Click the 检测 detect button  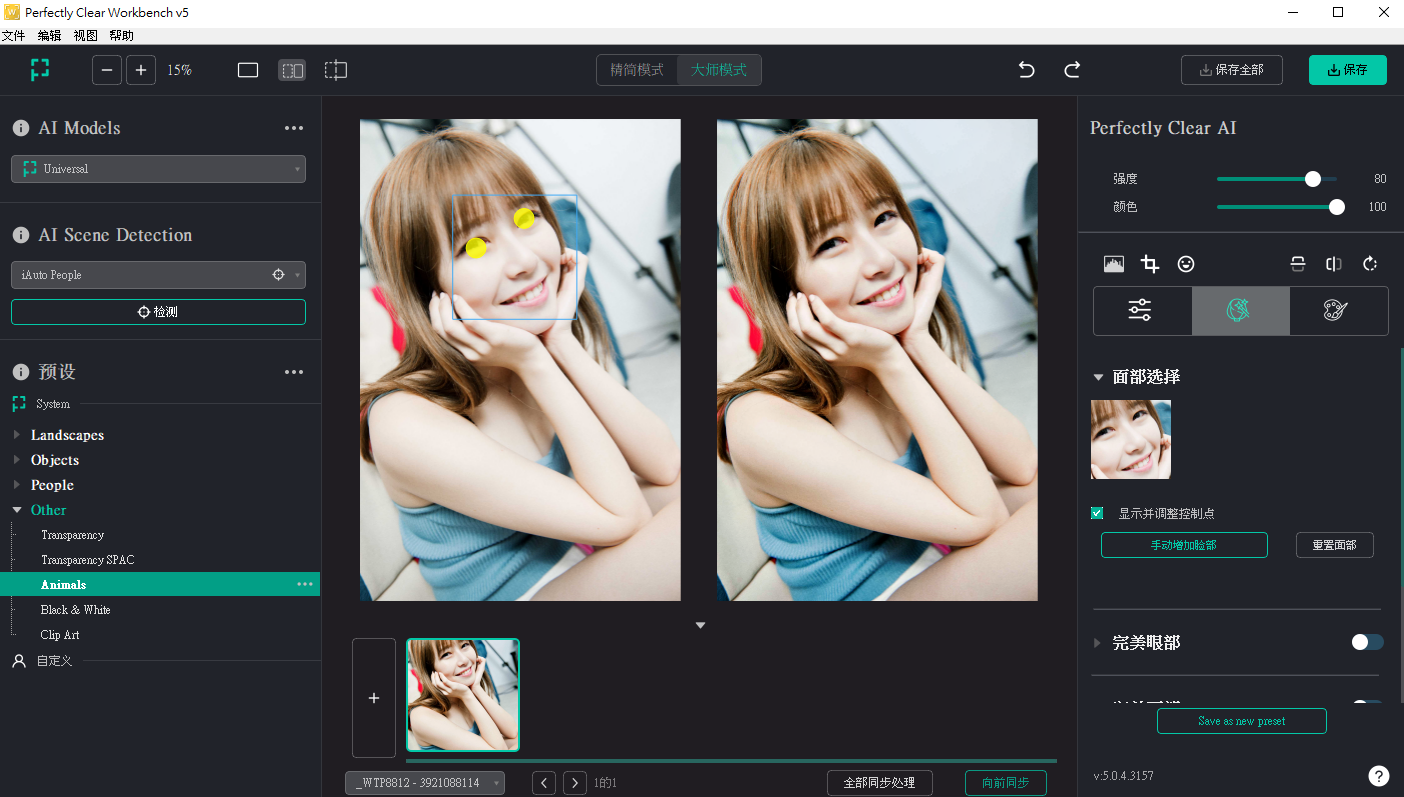158,312
